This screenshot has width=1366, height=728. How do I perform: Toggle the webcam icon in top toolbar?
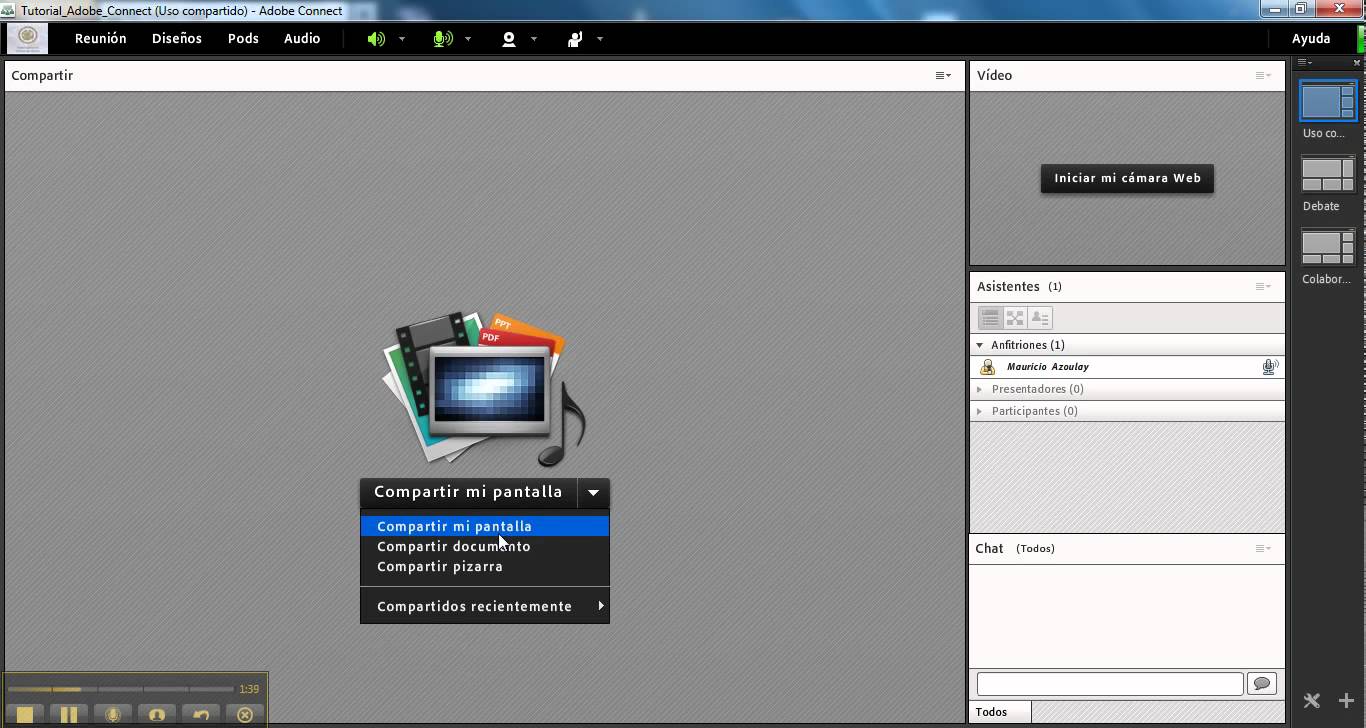coord(509,39)
